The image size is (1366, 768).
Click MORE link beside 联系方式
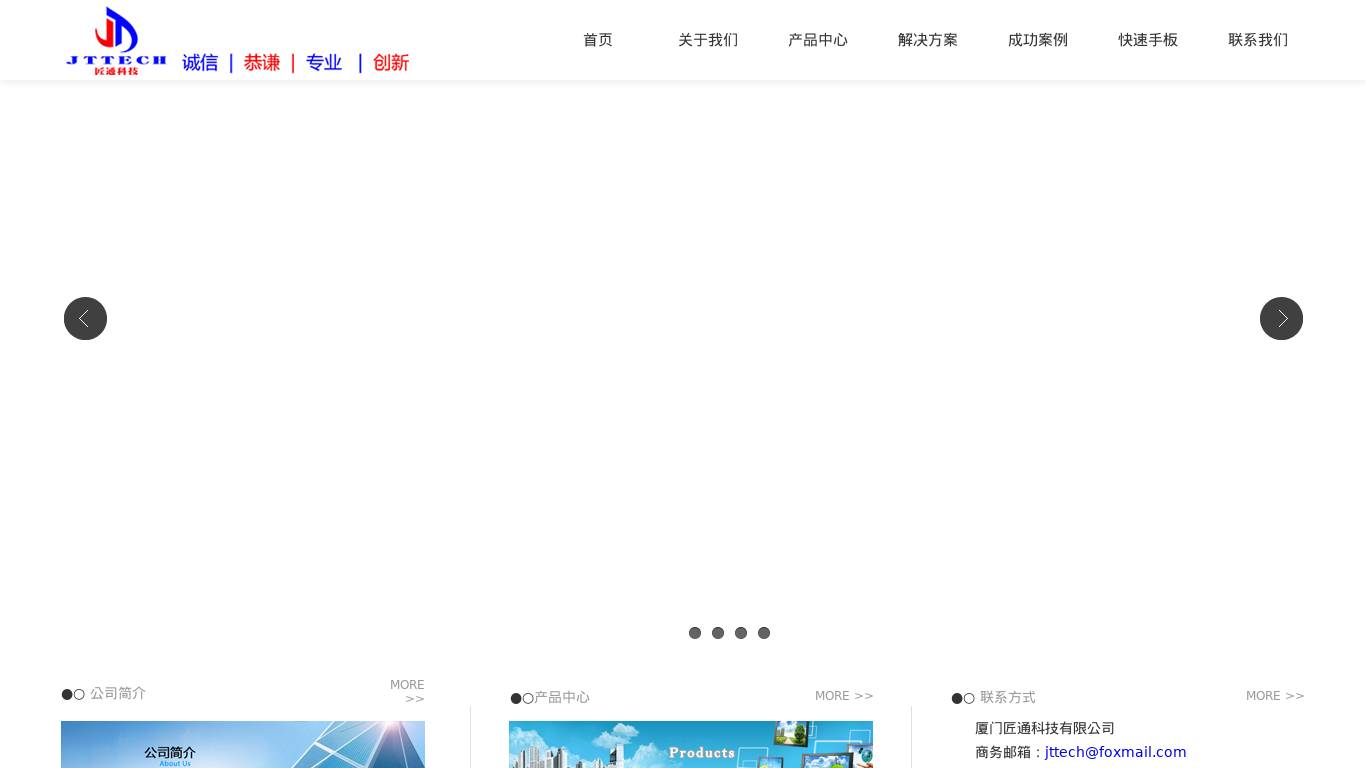pyautogui.click(x=1275, y=696)
